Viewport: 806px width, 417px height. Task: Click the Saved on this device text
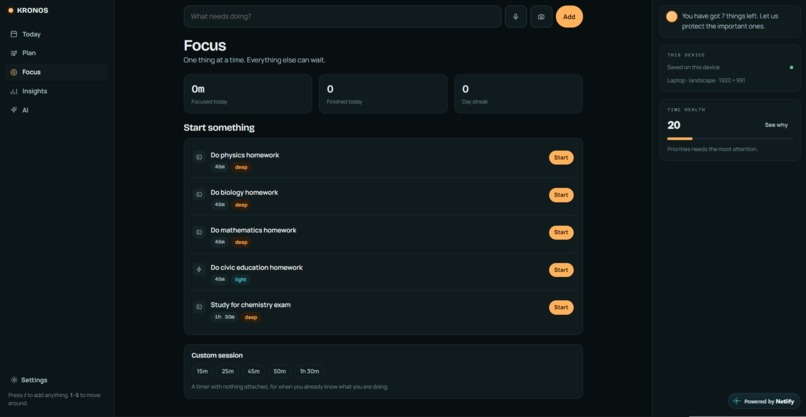(x=693, y=67)
